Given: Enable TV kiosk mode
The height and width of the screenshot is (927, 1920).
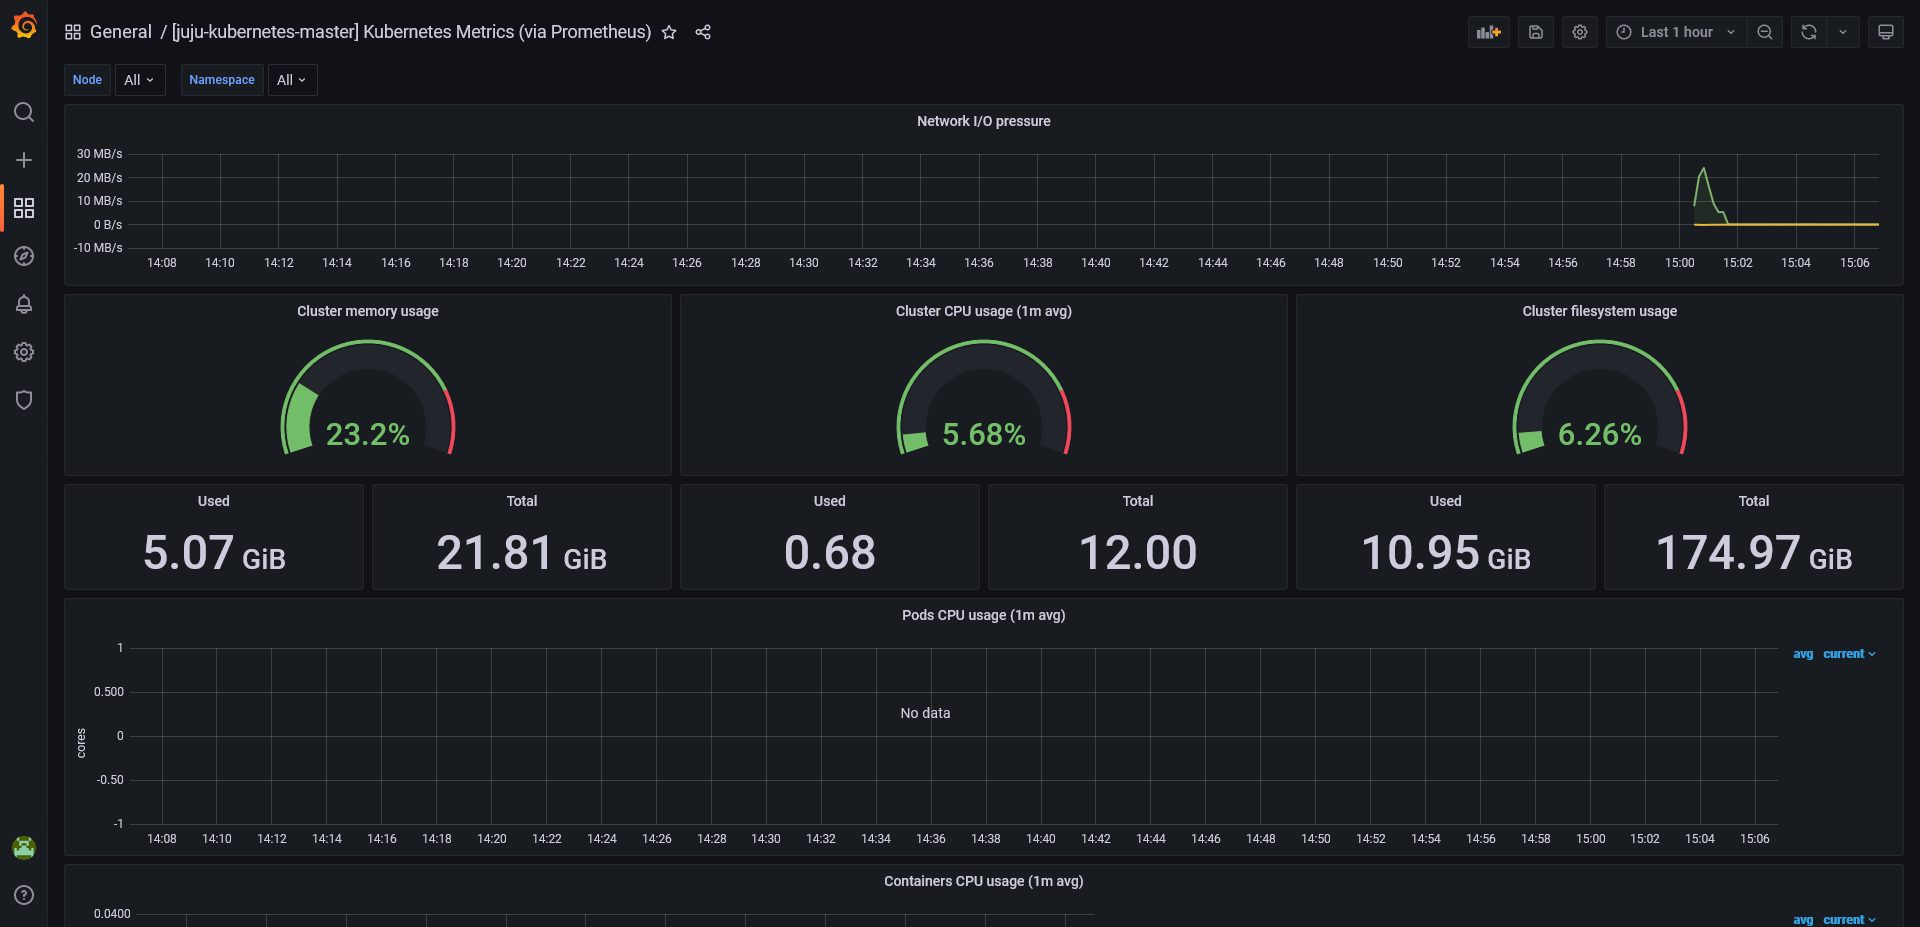Looking at the screenshot, I should [x=1886, y=31].
